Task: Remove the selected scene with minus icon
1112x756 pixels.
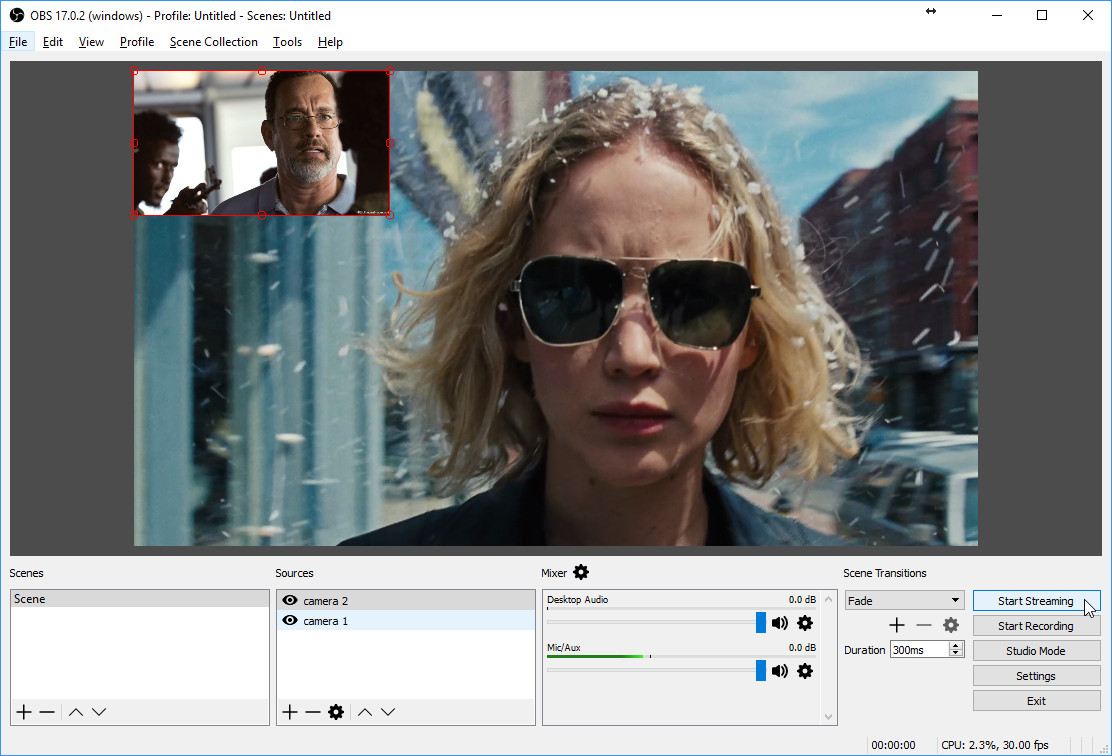Action: [x=47, y=712]
